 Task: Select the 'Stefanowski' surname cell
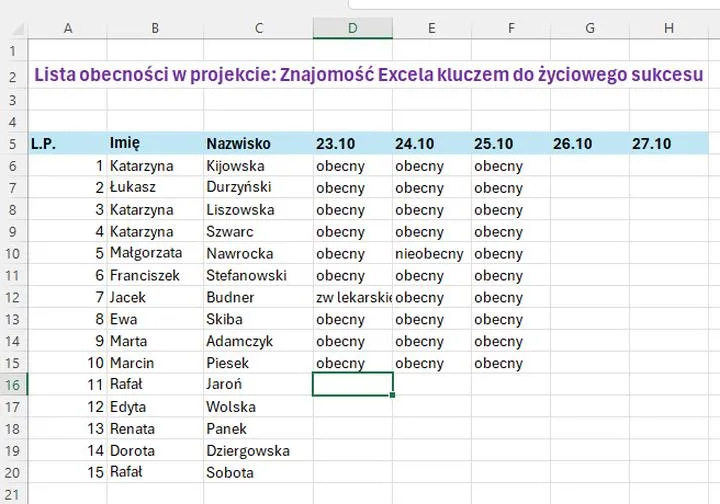coord(259,275)
